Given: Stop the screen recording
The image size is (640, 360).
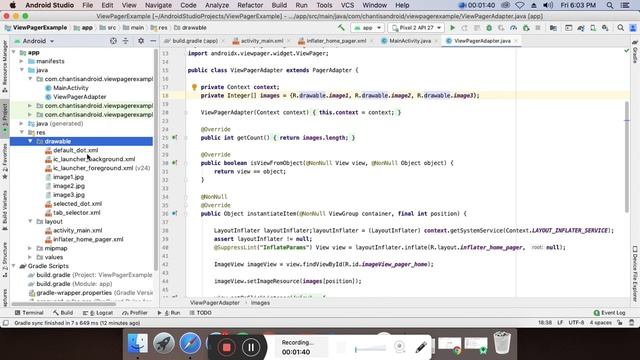Looking at the screenshot, I should pos(226,347).
